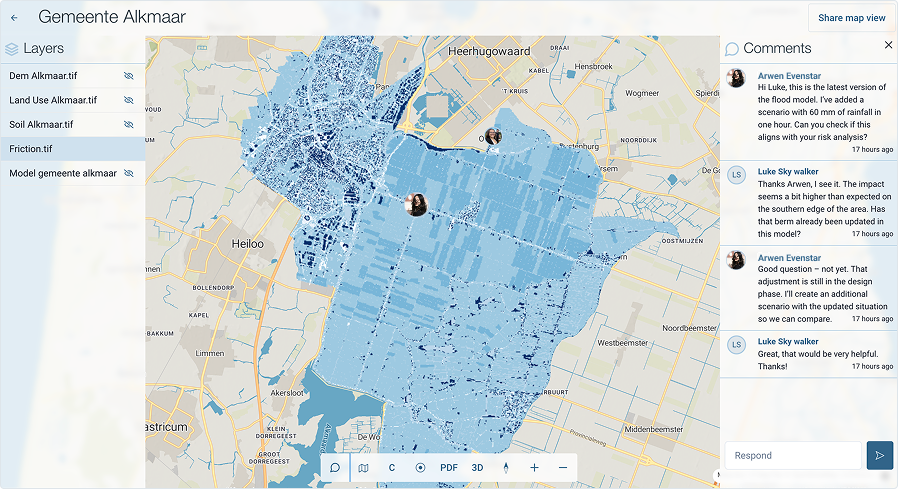Screen dimensions: 898x489
Task: Close the Comments panel
Action: click(888, 45)
